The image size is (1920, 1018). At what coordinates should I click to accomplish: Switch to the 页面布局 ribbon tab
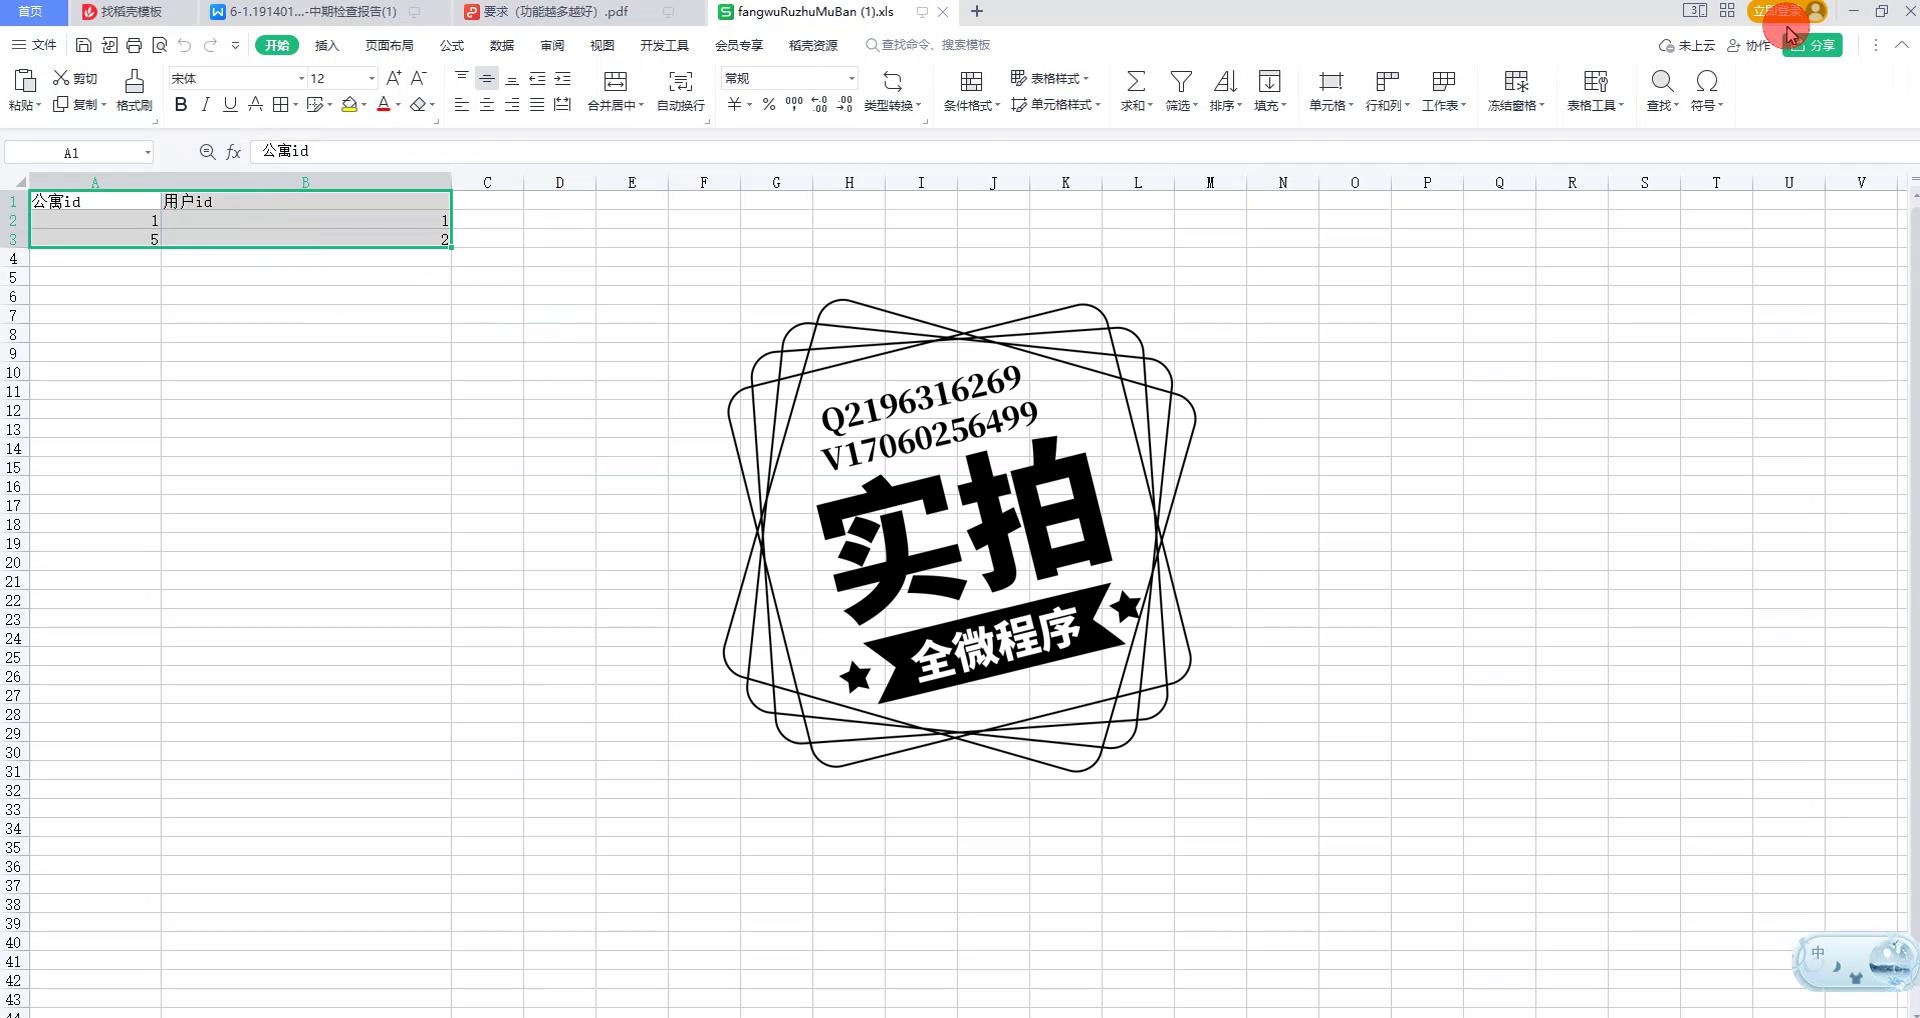coord(389,45)
